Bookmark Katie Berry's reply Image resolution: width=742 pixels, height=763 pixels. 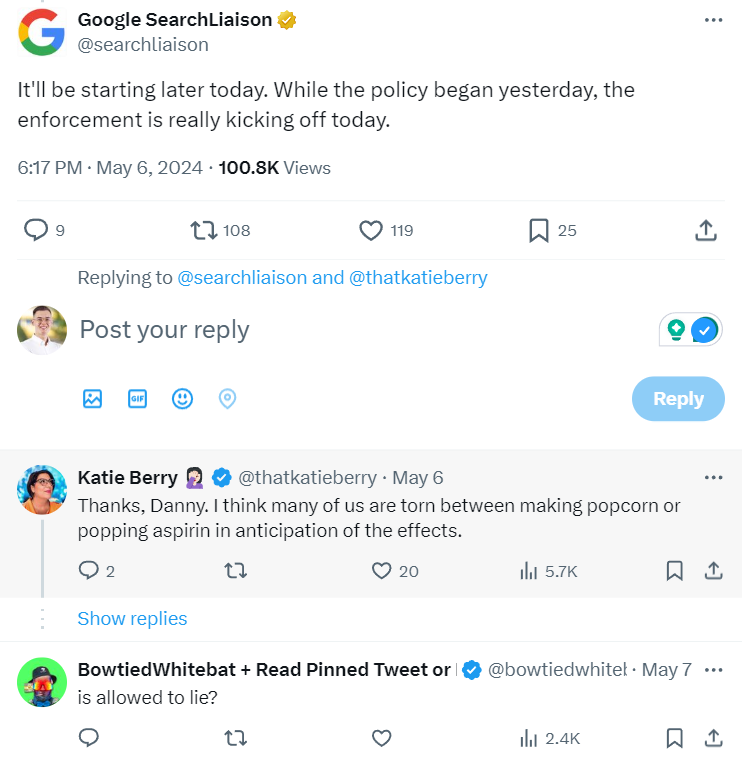coord(674,570)
